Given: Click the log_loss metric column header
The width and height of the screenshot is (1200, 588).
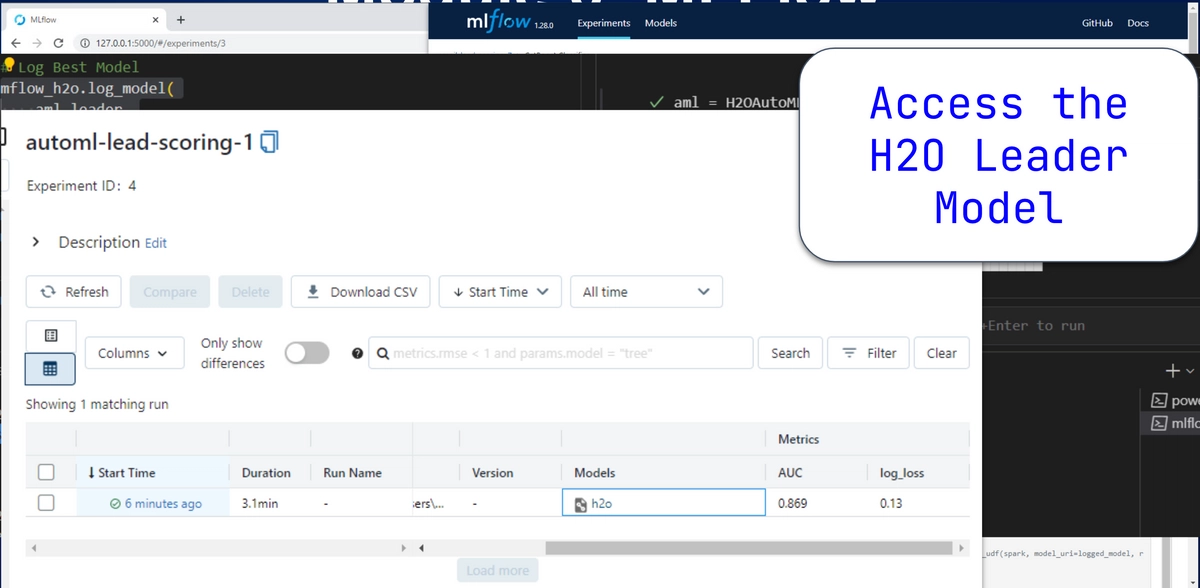Looking at the screenshot, I should 902,473.
